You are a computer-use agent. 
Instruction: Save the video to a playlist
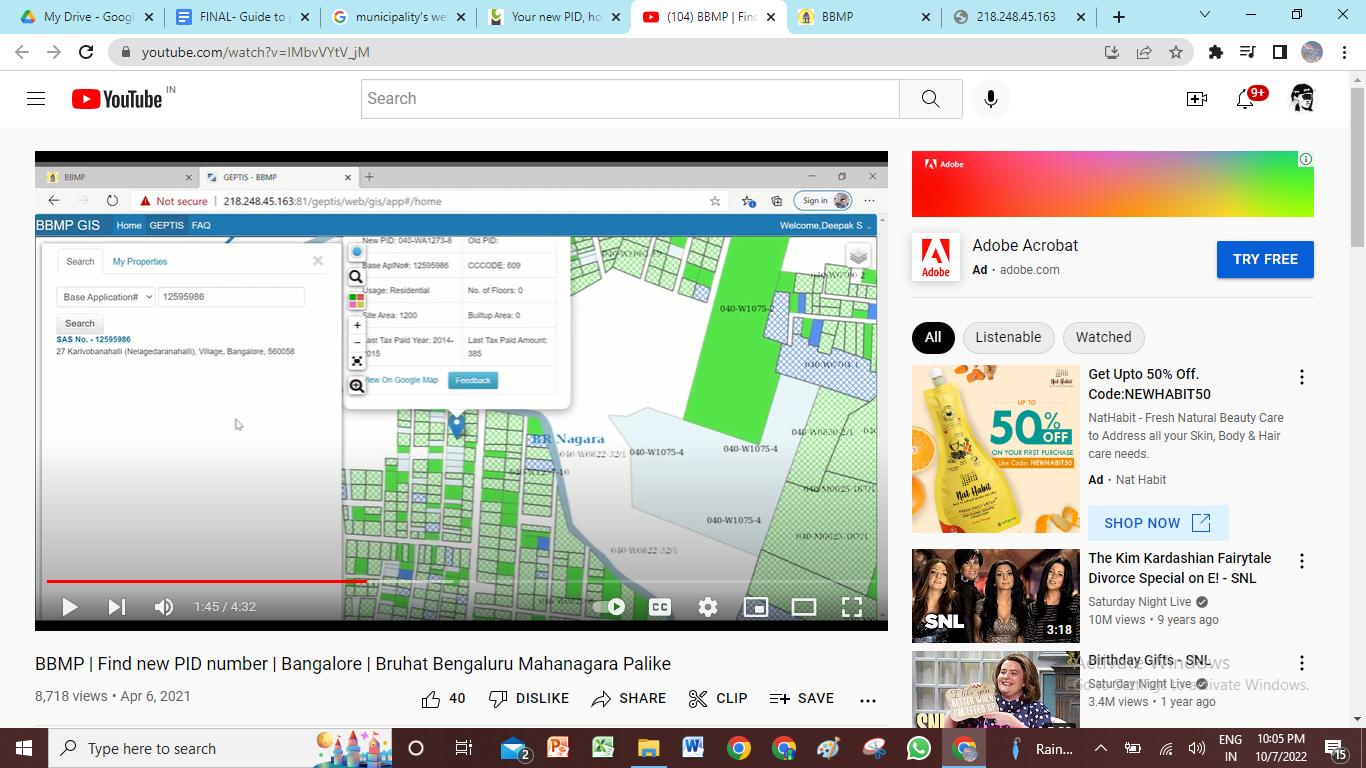click(x=801, y=699)
